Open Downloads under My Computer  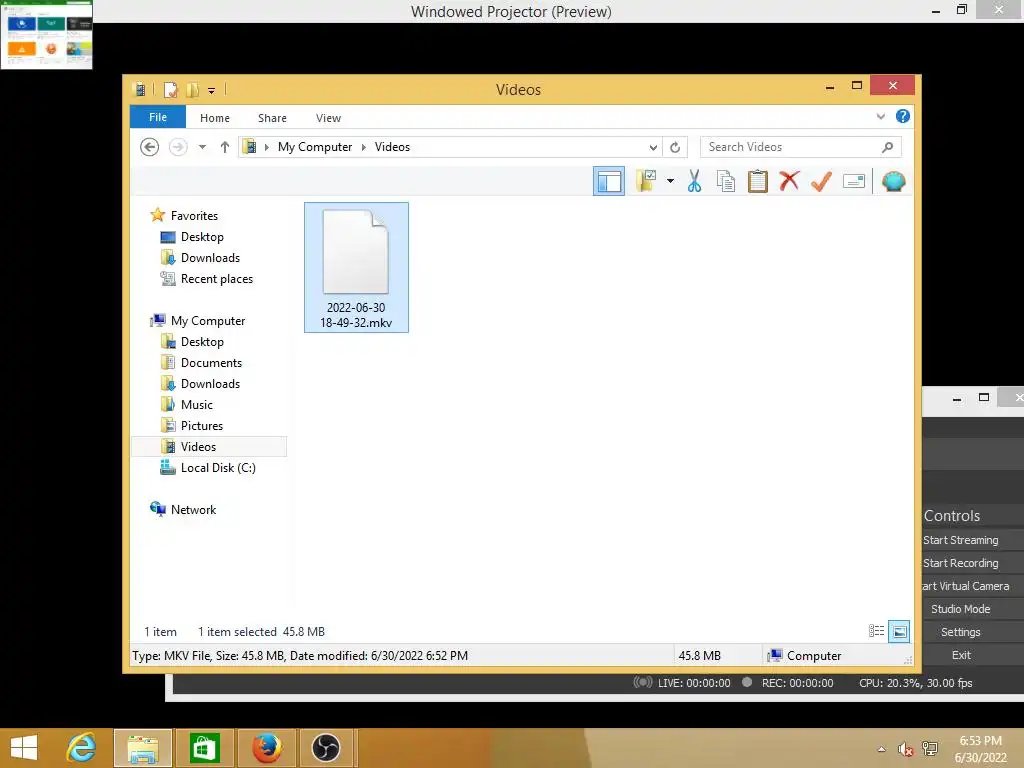click(210, 383)
